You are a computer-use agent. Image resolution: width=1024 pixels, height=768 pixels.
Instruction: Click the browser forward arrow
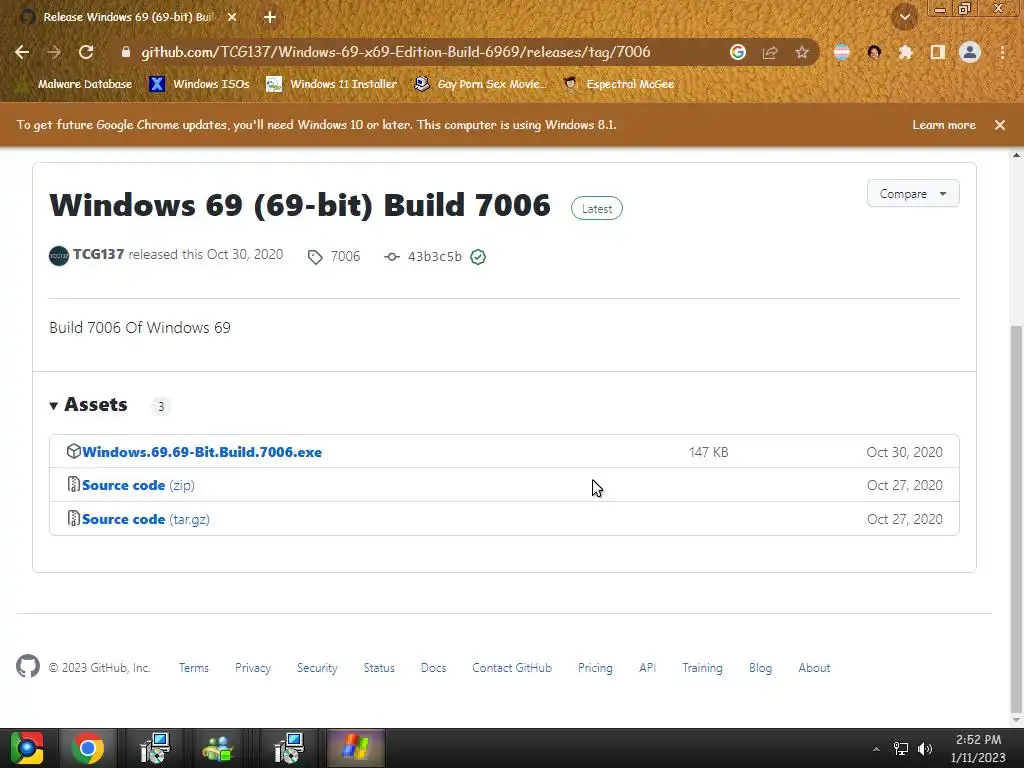54,52
